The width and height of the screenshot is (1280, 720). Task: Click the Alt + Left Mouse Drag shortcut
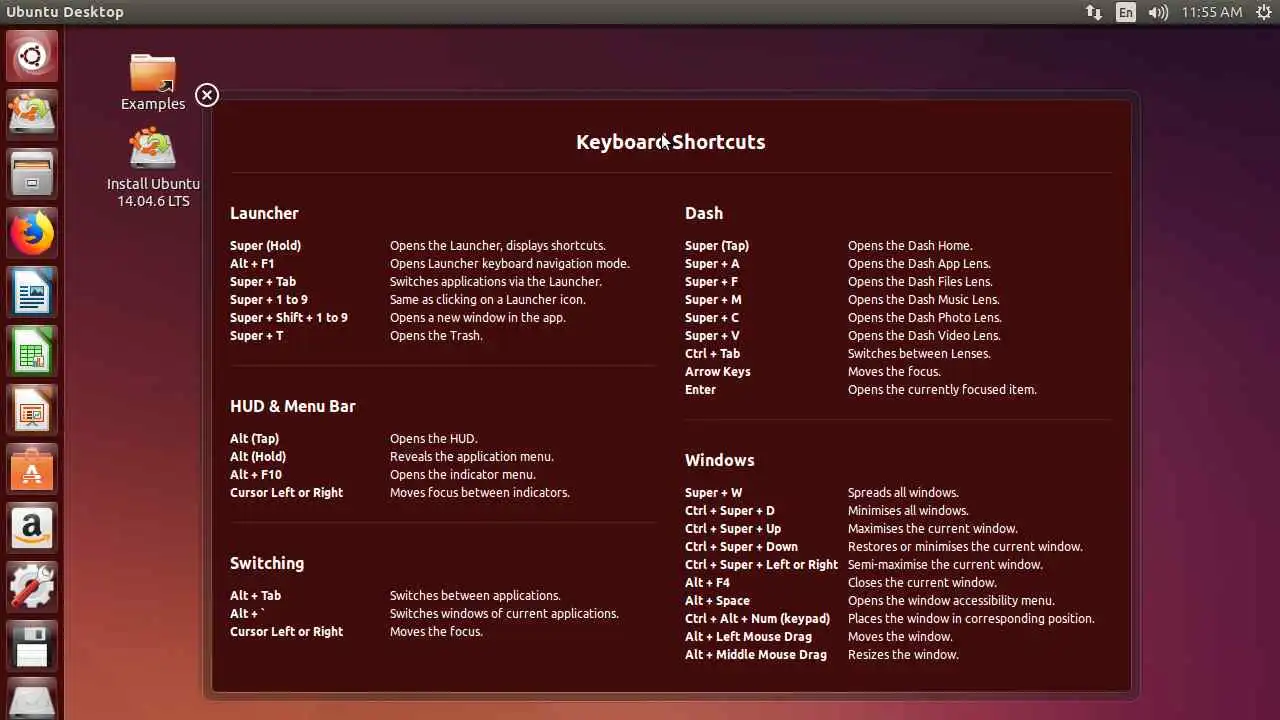coord(749,636)
